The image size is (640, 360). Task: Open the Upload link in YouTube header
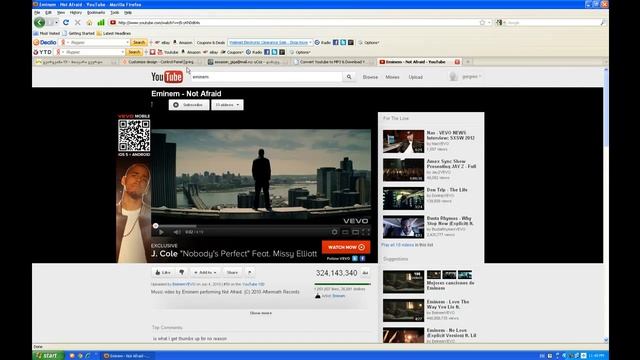pos(416,77)
